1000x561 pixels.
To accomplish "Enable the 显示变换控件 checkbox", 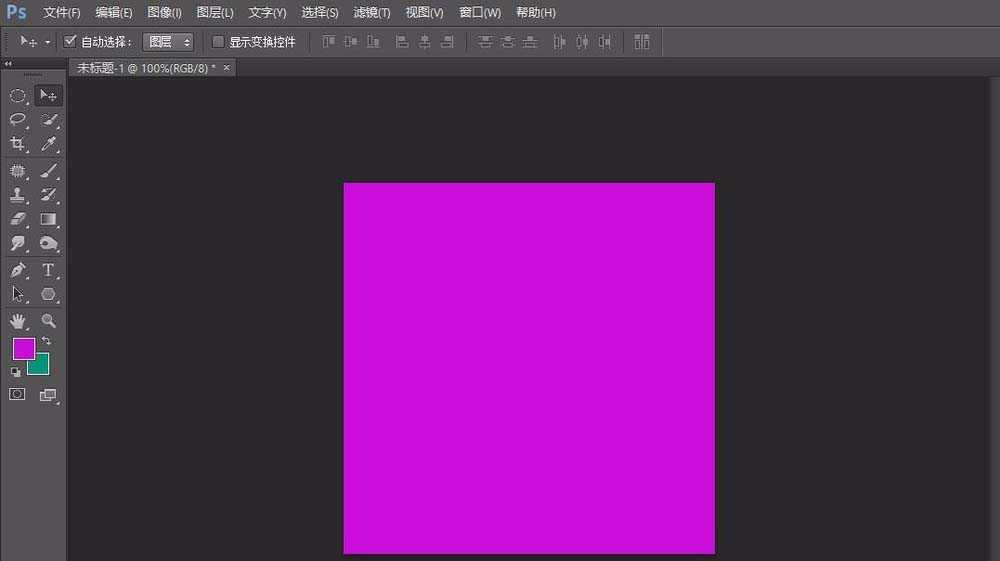I will (x=218, y=42).
